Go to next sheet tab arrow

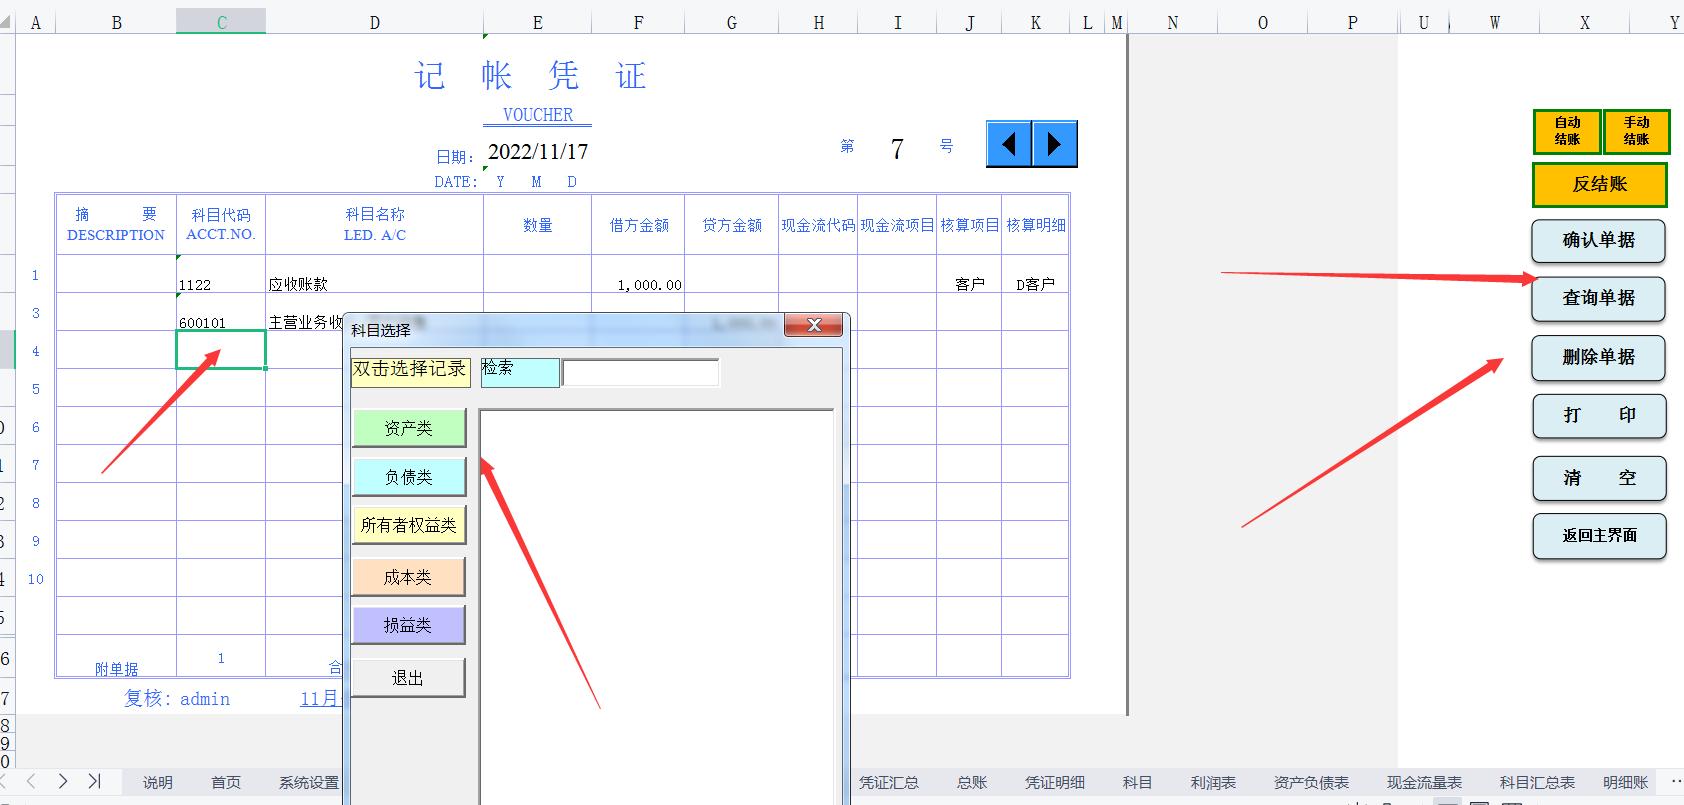[x=63, y=781]
